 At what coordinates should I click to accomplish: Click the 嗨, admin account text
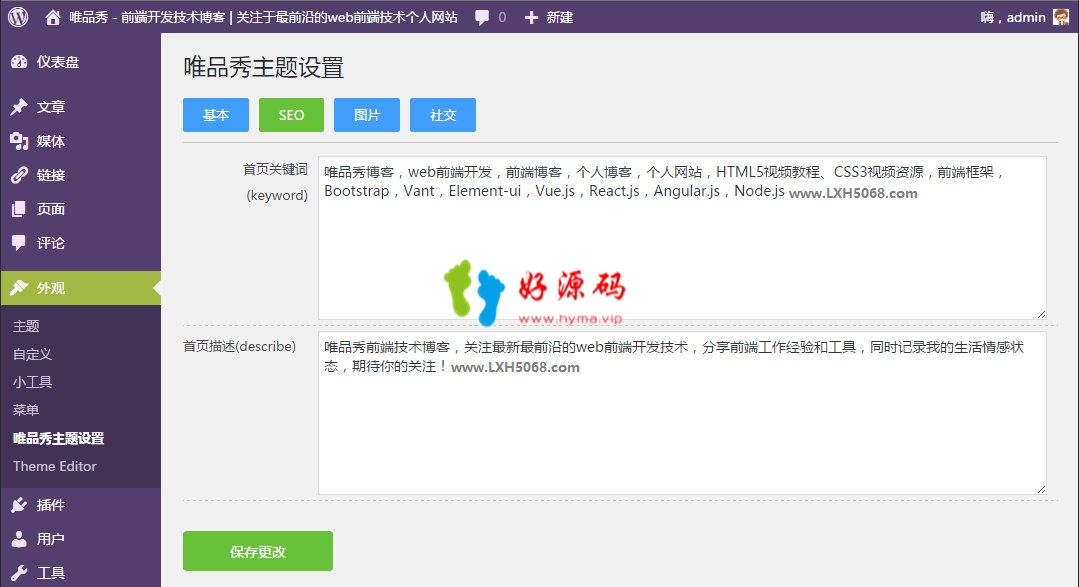pos(1013,17)
